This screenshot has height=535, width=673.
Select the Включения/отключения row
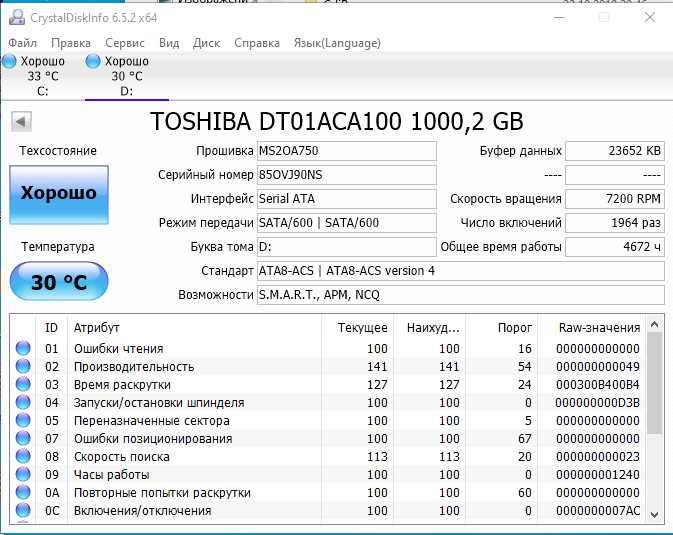(x=328, y=511)
